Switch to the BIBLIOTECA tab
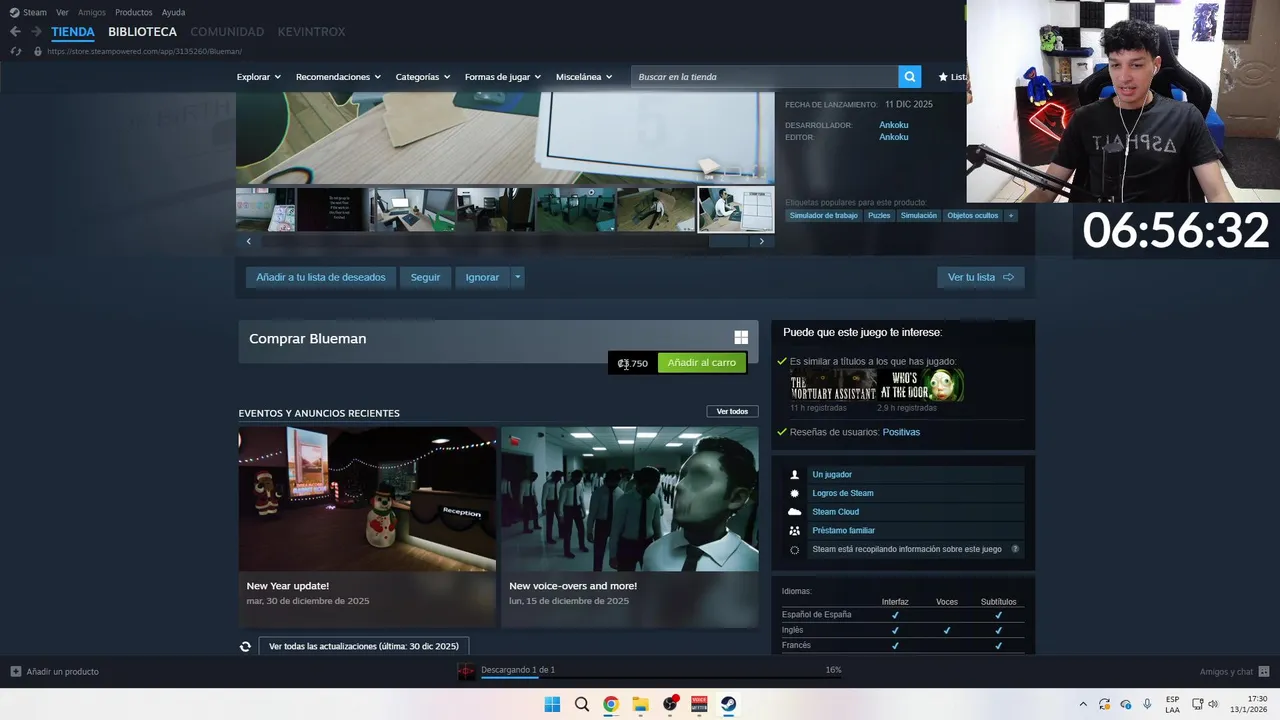The height and width of the screenshot is (720, 1280). (x=142, y=32)
